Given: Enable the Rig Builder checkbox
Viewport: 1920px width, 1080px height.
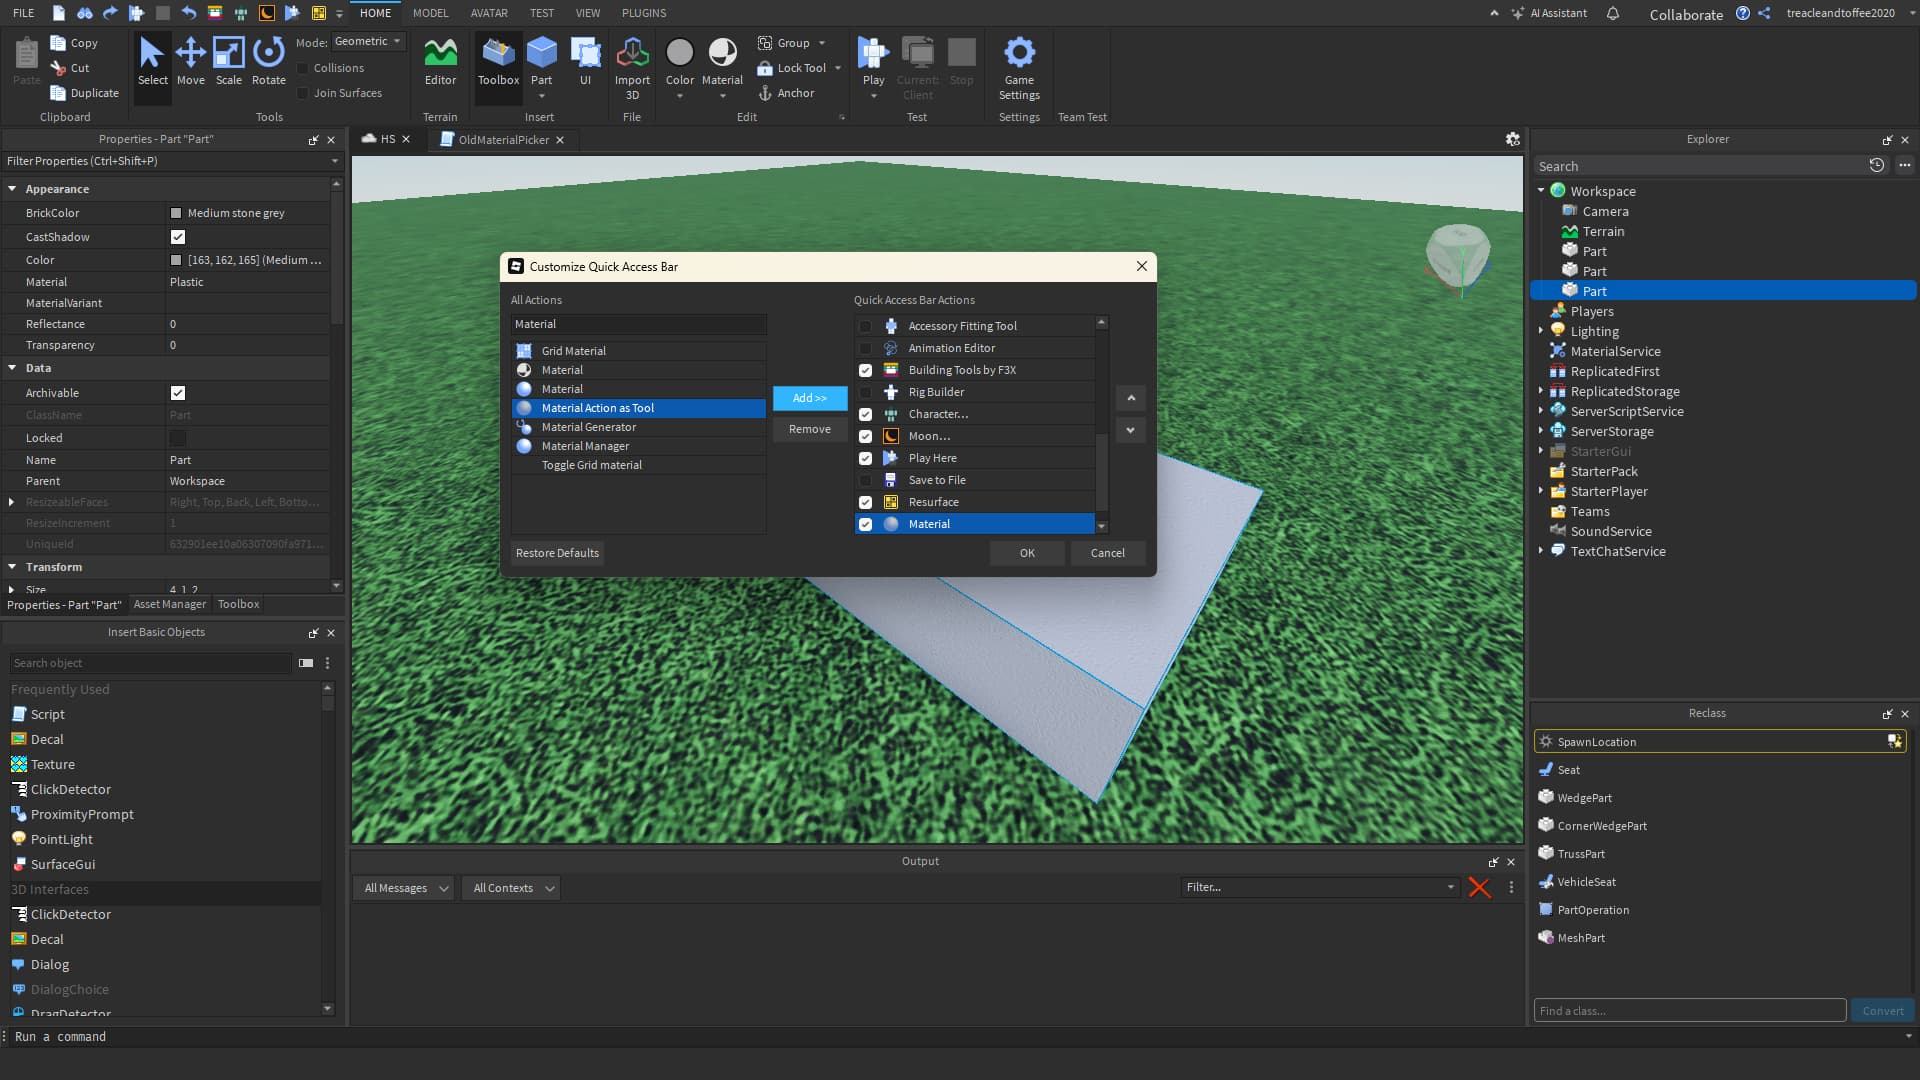Looking at the screenshot, I should [x=866, y=392].
